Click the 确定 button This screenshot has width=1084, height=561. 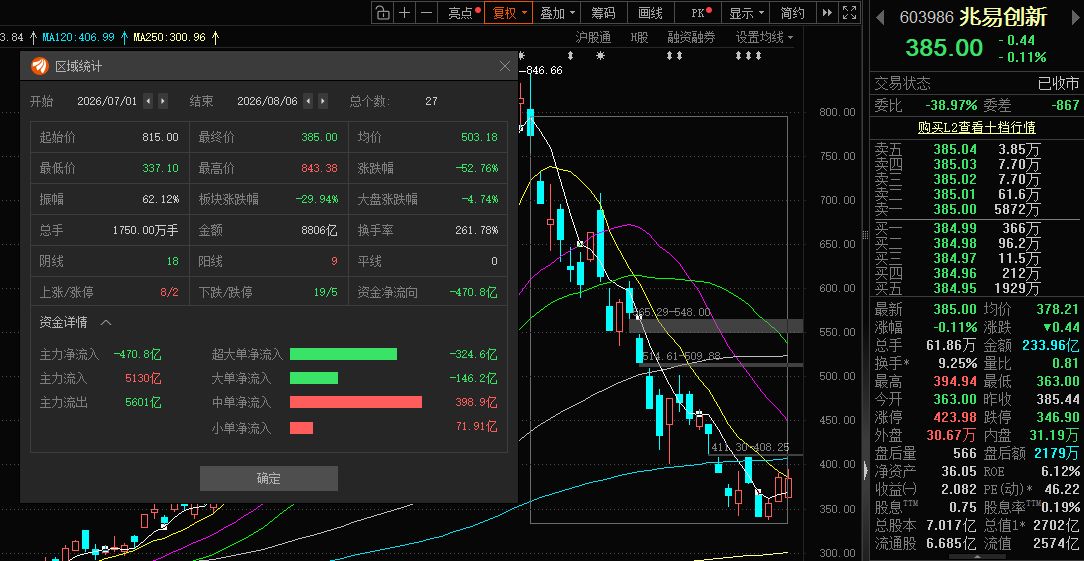[x=269, y=479]
